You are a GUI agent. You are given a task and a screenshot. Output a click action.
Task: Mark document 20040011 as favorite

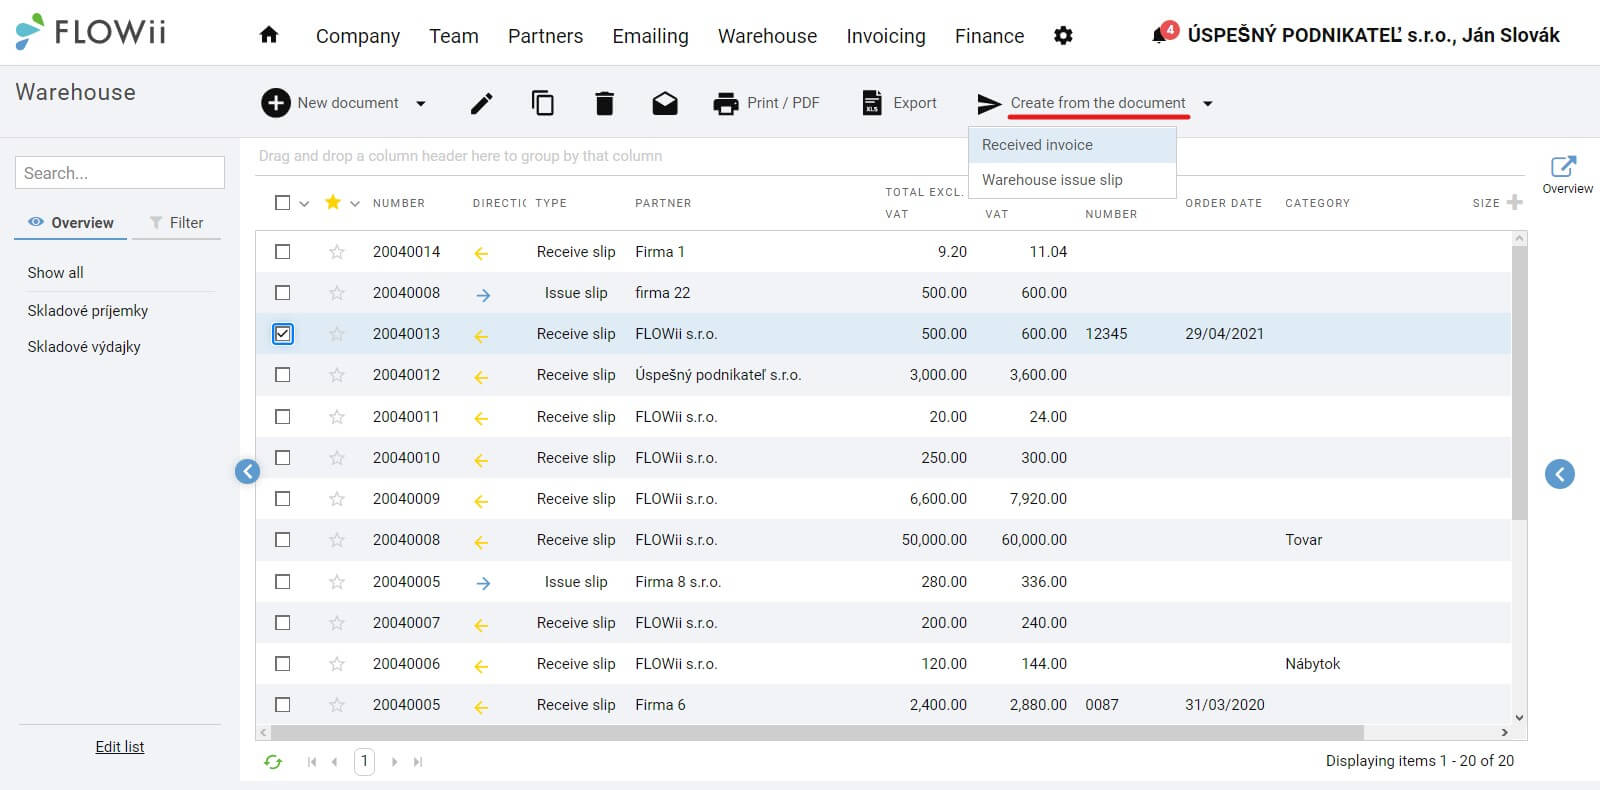tap(337, 417)
